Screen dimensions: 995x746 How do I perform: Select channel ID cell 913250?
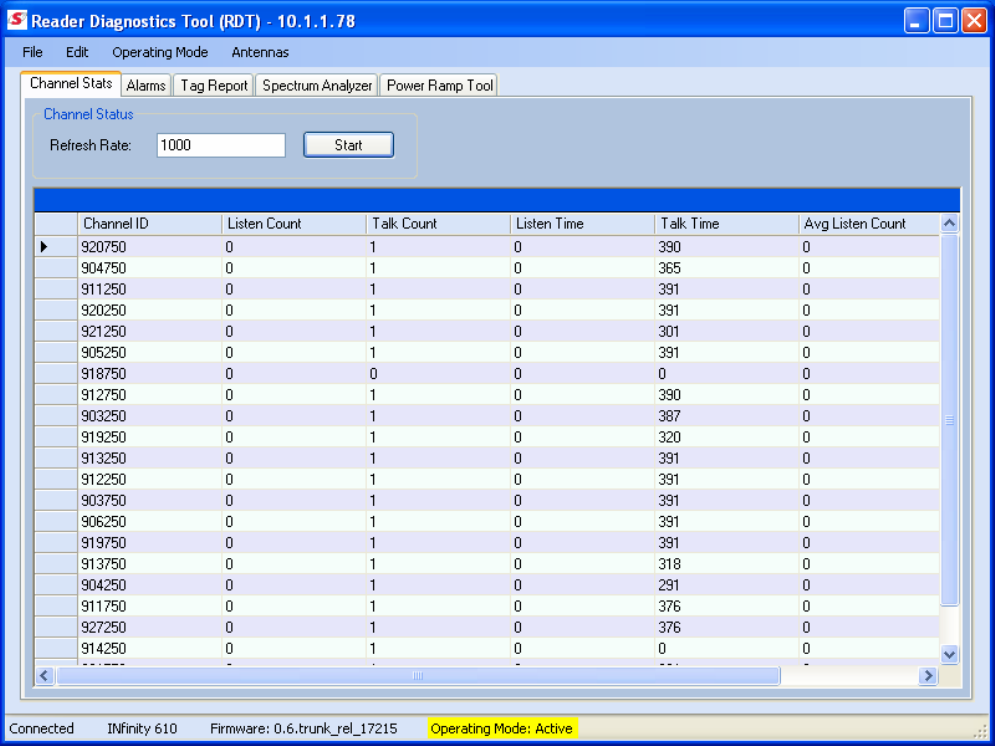pos(150,458)
